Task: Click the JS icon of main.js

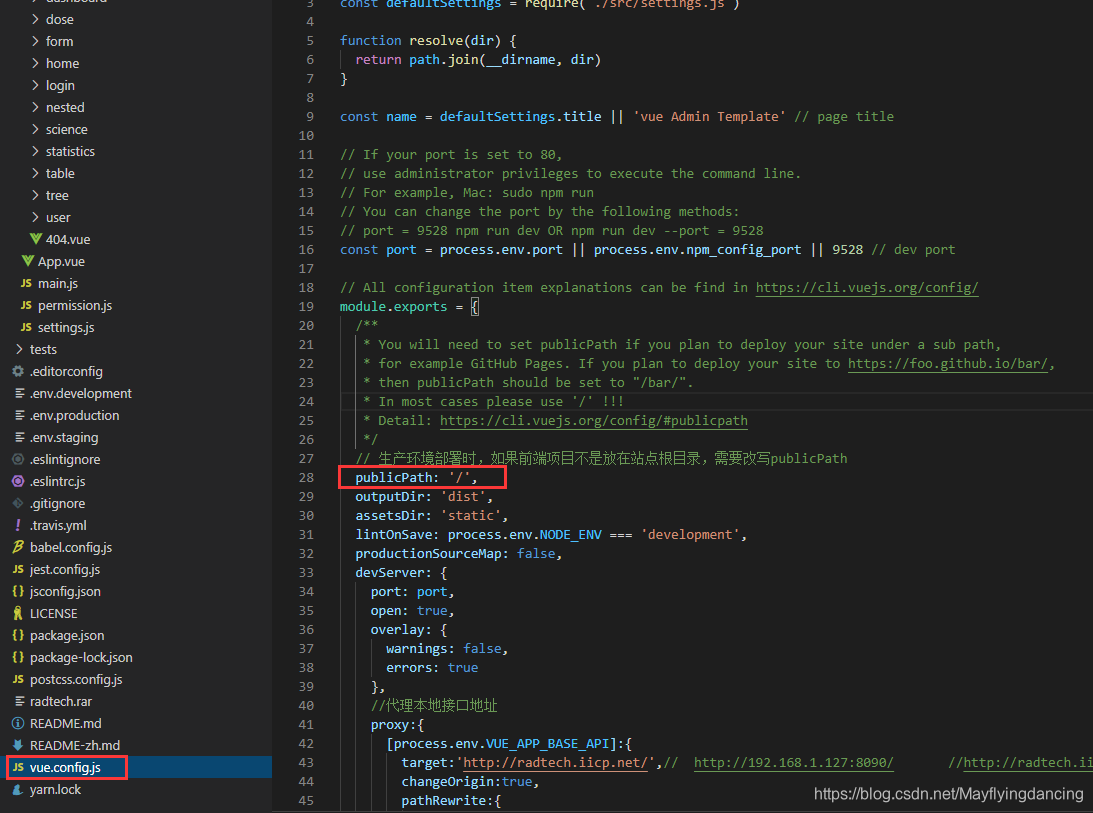Action: [26, 283]
